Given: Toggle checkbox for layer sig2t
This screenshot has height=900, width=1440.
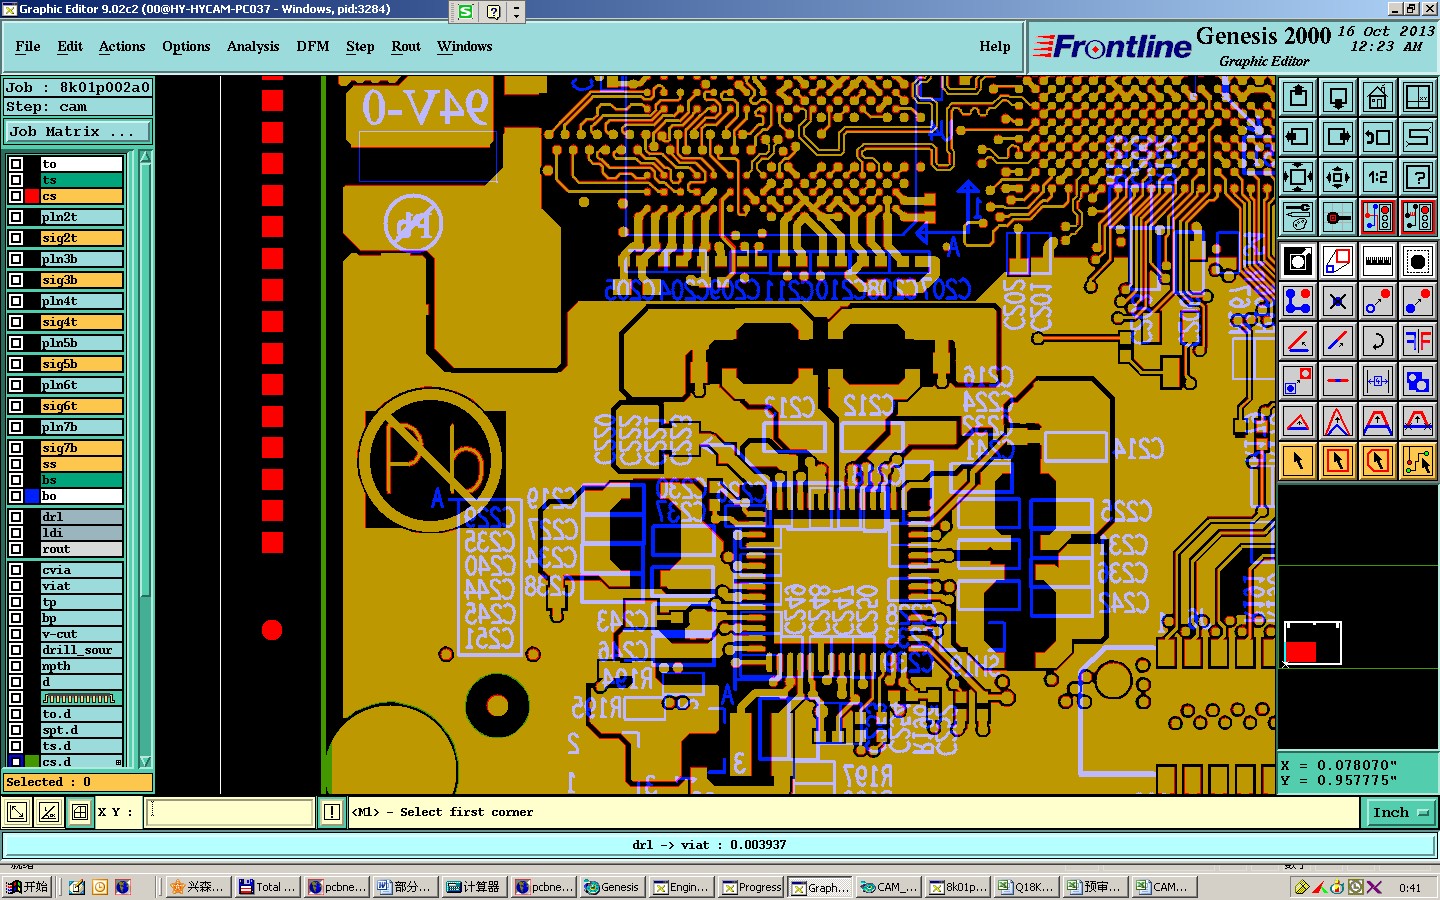Looking at the screenshot, I should click(x=16, y=238).
